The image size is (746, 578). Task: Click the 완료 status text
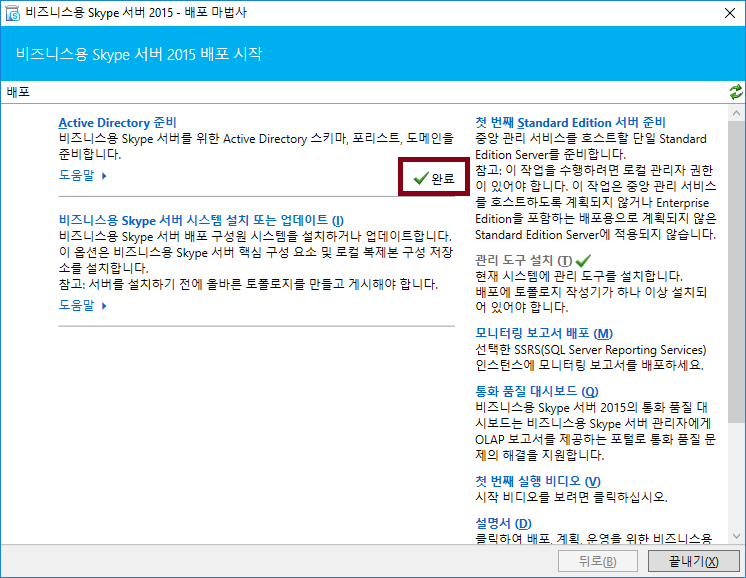(x=442, y=178)
